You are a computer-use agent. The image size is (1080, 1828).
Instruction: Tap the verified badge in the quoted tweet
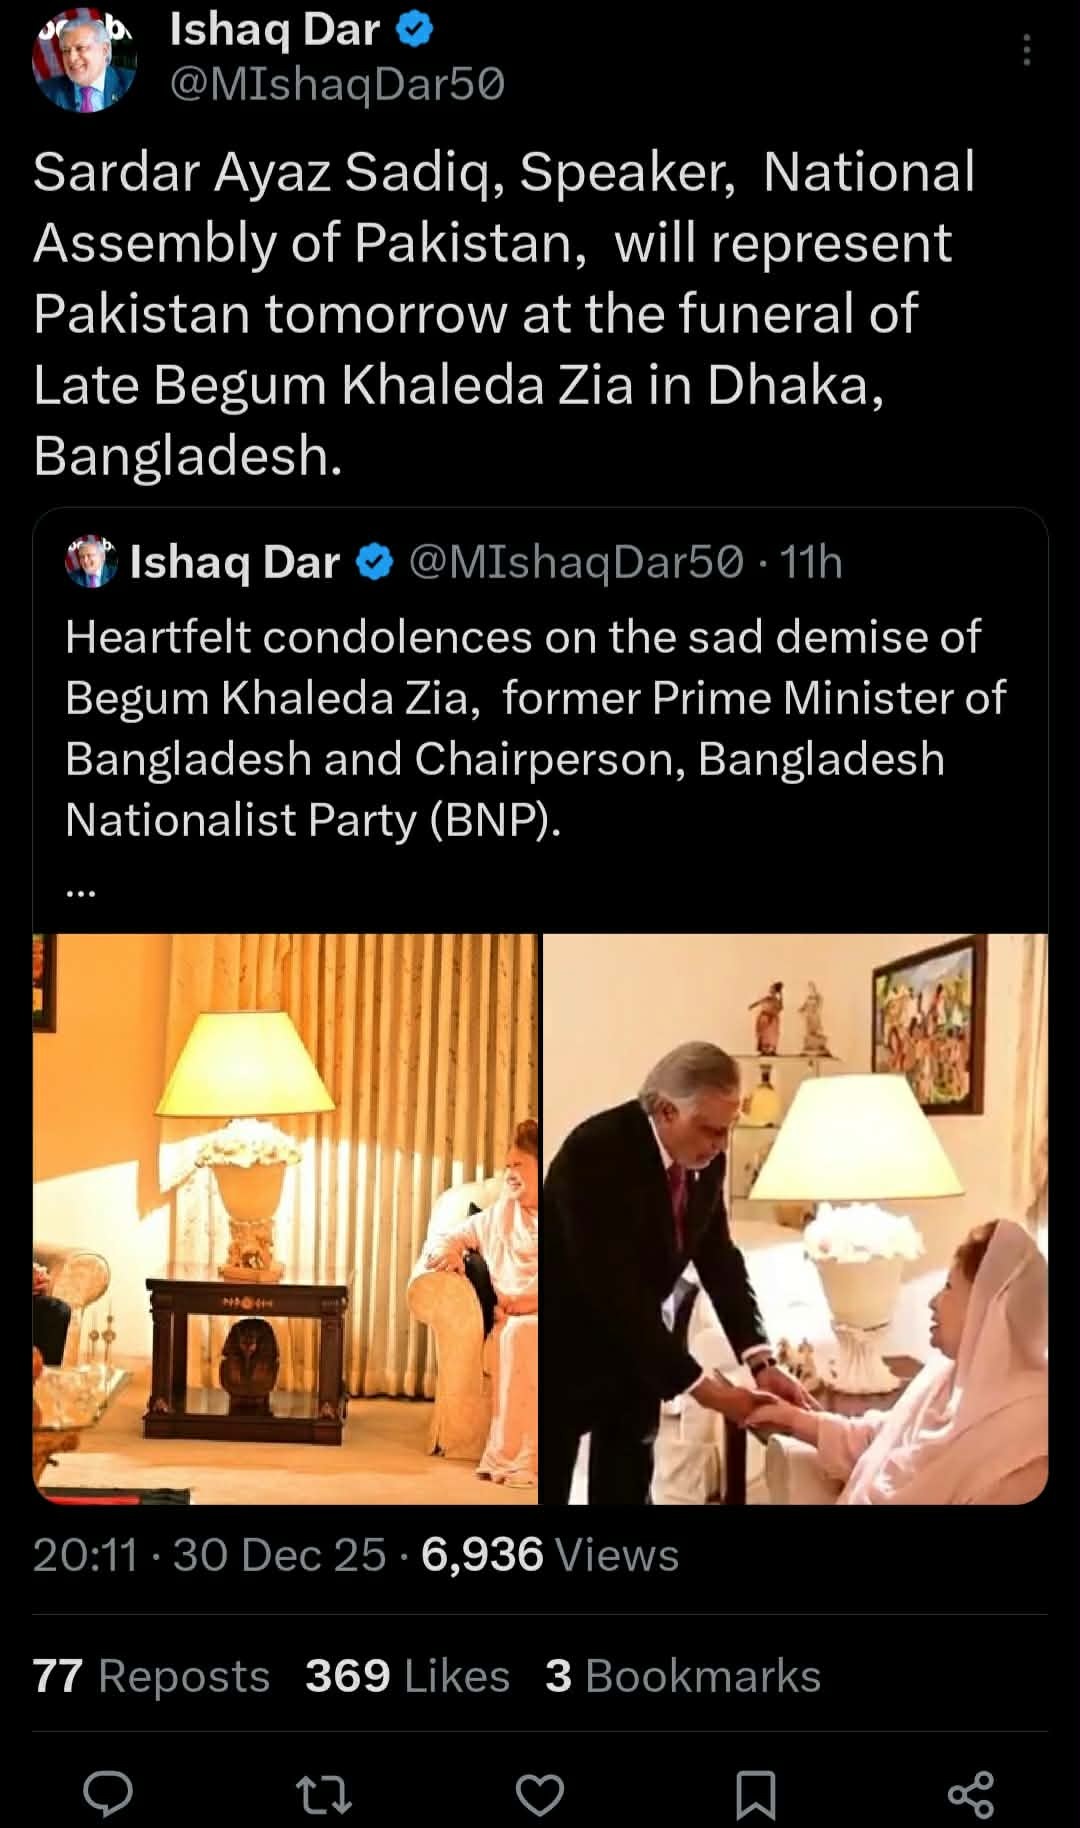pos(374,563)
